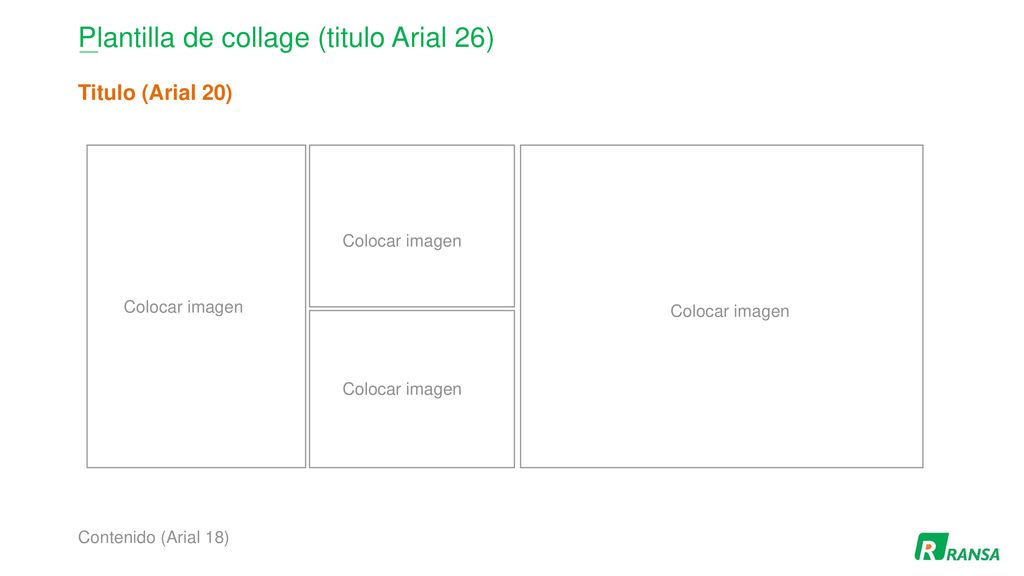Click the letter 'P' starting the green title
1024x576 pixels.
coord(86,38)
